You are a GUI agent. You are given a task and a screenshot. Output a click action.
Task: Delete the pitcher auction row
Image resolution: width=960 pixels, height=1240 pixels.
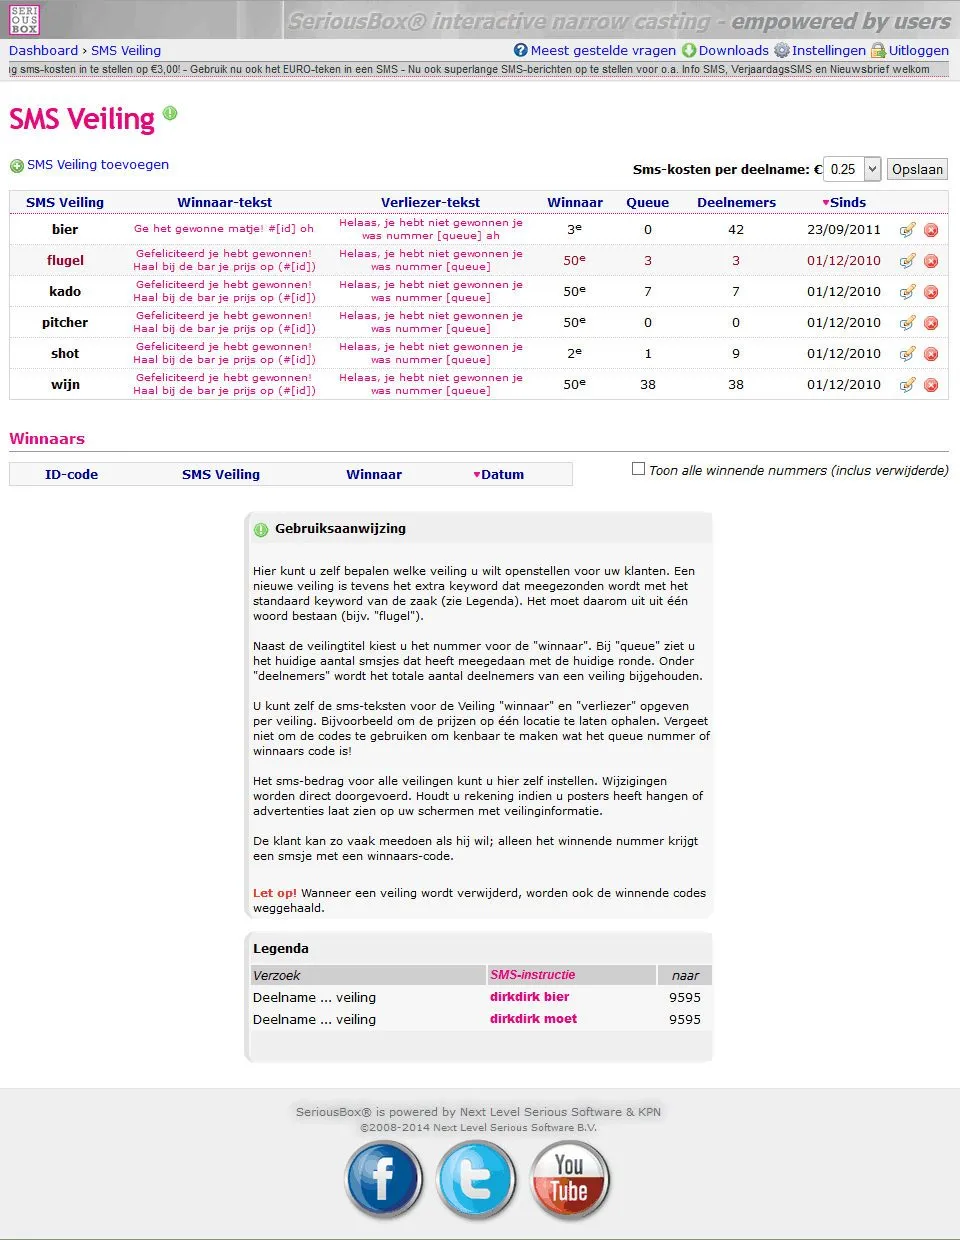pyautogui.click(x=931, y=323)
